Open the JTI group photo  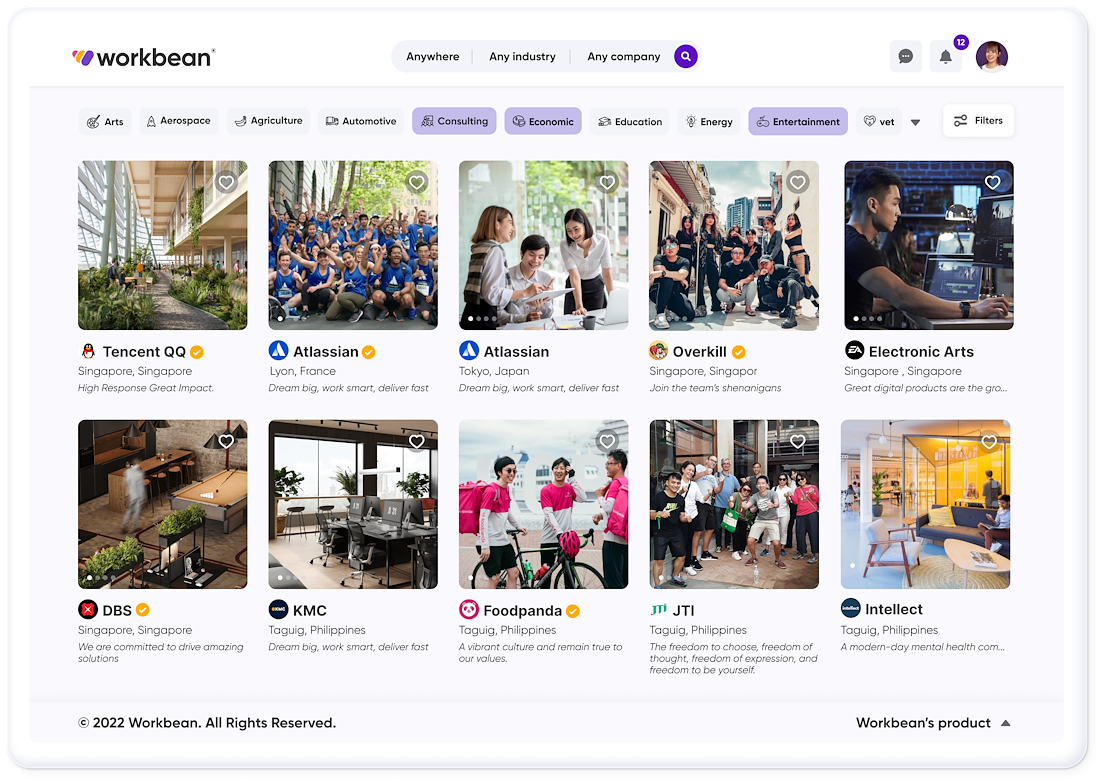tap(734, 505)
